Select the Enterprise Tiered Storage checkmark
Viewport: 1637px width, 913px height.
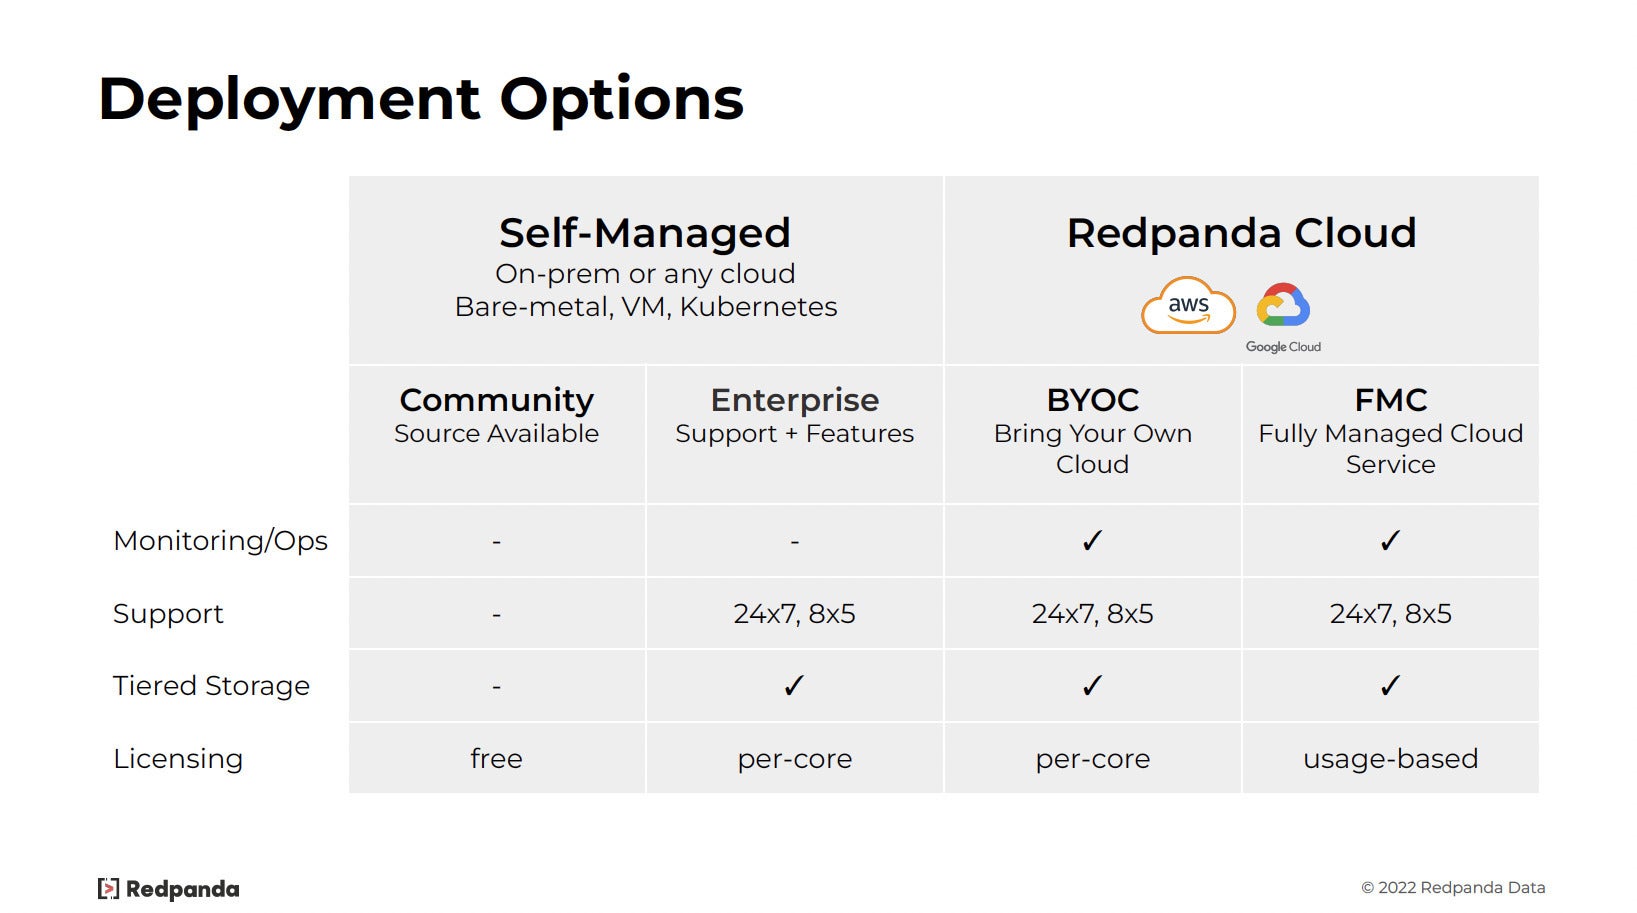(794, 686)
